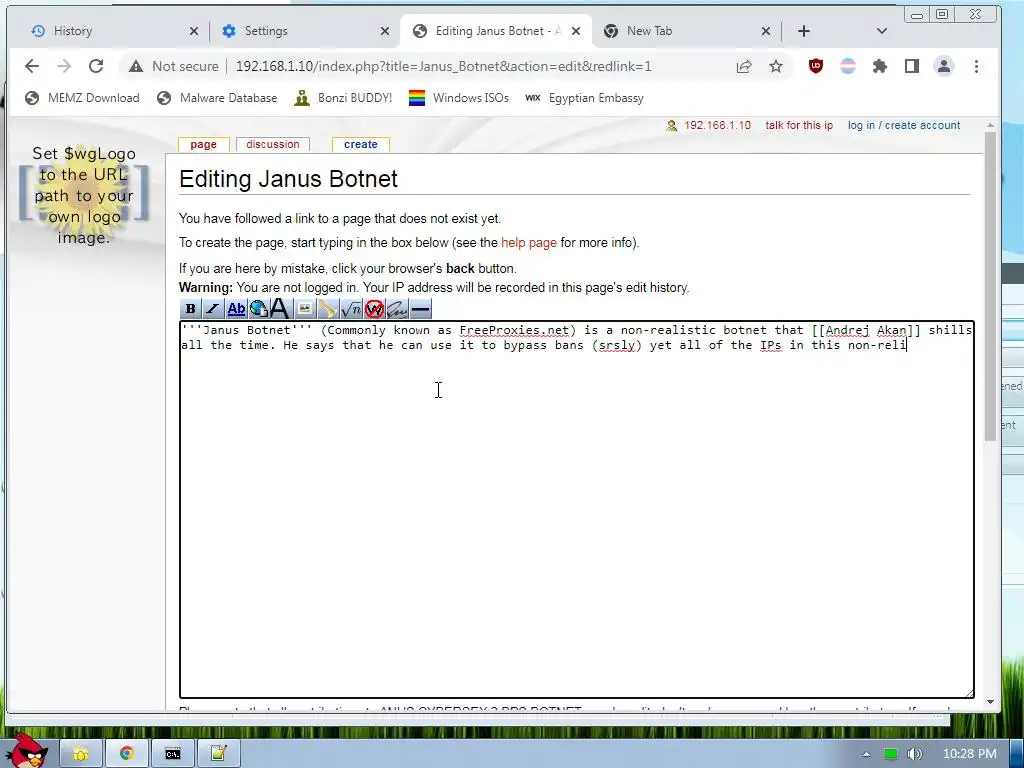Go back in browser history
Viewport: 1024px width, 768px height.
tap(31, 66)
